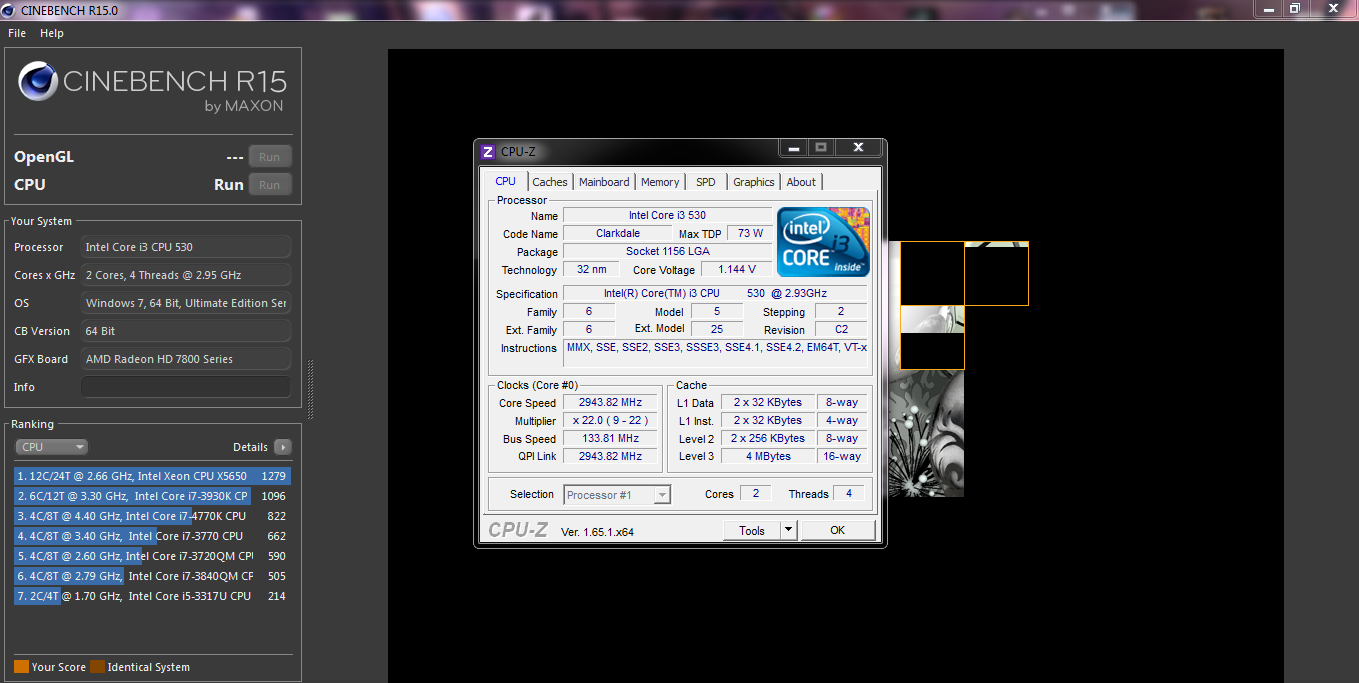Click the Cinebench logo sphere icon

pos(38,82)
